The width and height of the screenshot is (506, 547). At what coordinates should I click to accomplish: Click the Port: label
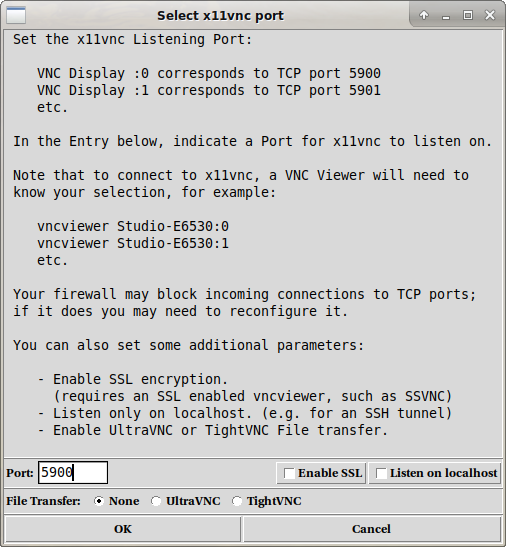pyautogui.click(x=20, y=473)
